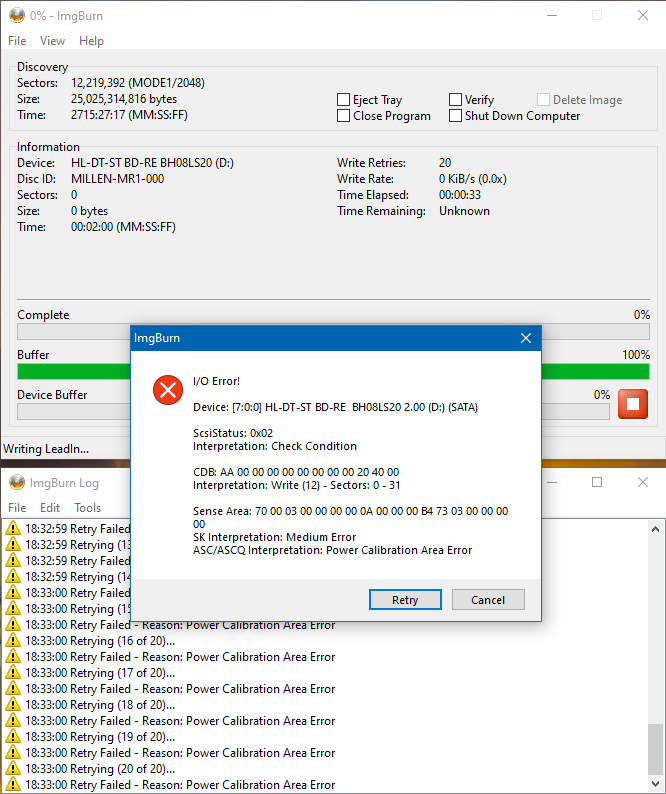Click 'I/O Error!' heading in dialog
The width and height of the screenshot is (666, 794).
[216, 381]
